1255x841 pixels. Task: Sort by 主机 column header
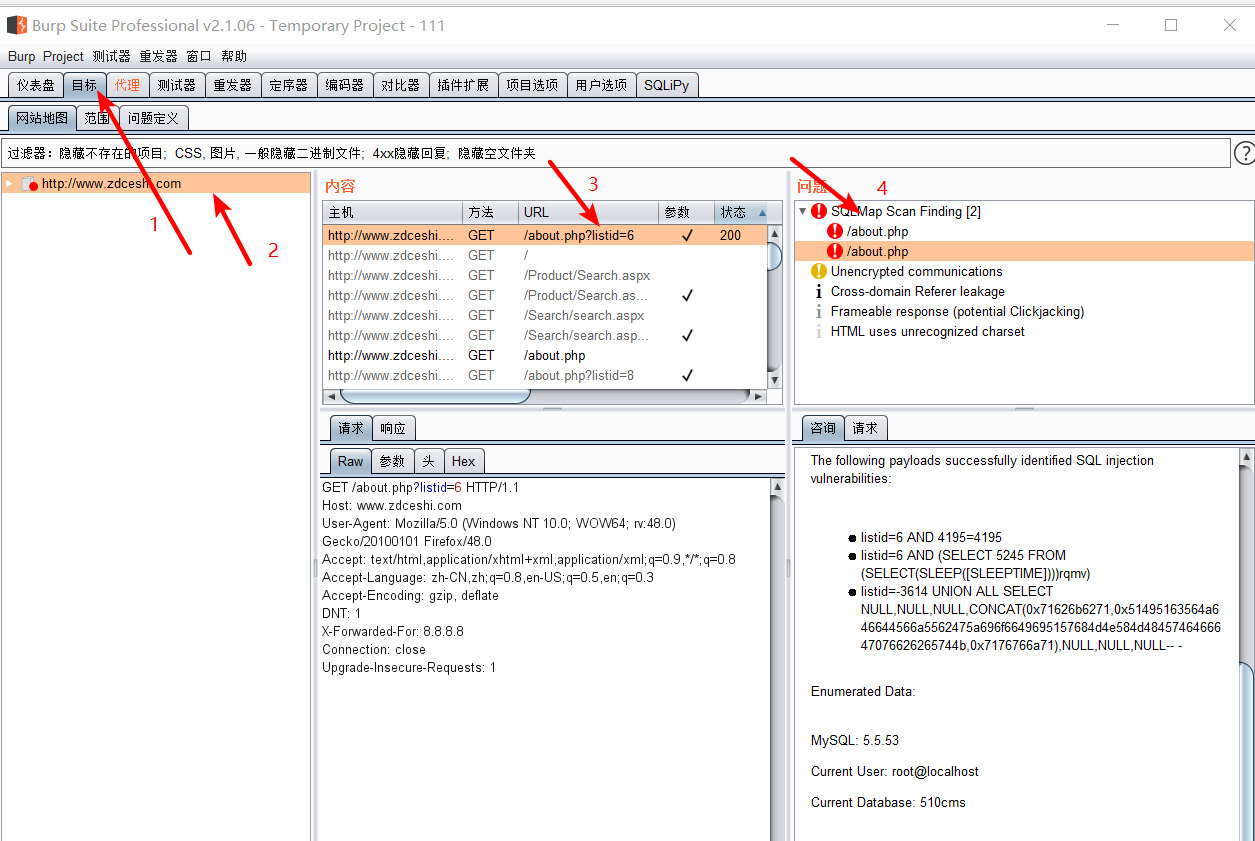point(392,213)
